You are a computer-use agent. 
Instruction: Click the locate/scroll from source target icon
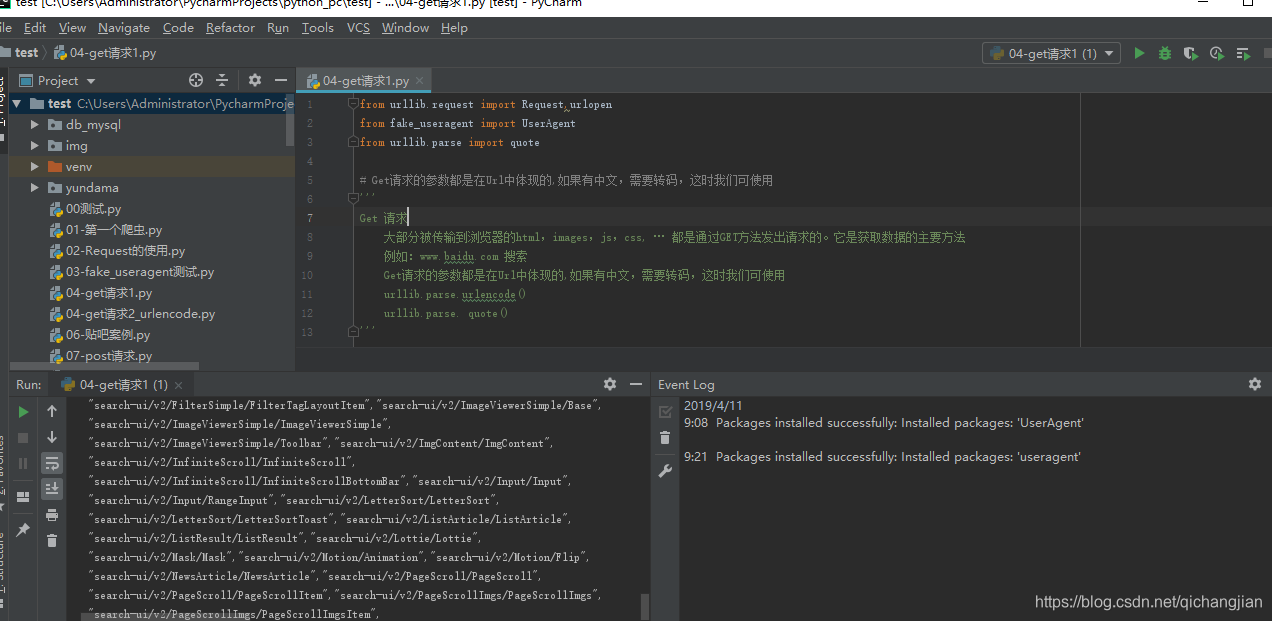click(x=196, y=80)
